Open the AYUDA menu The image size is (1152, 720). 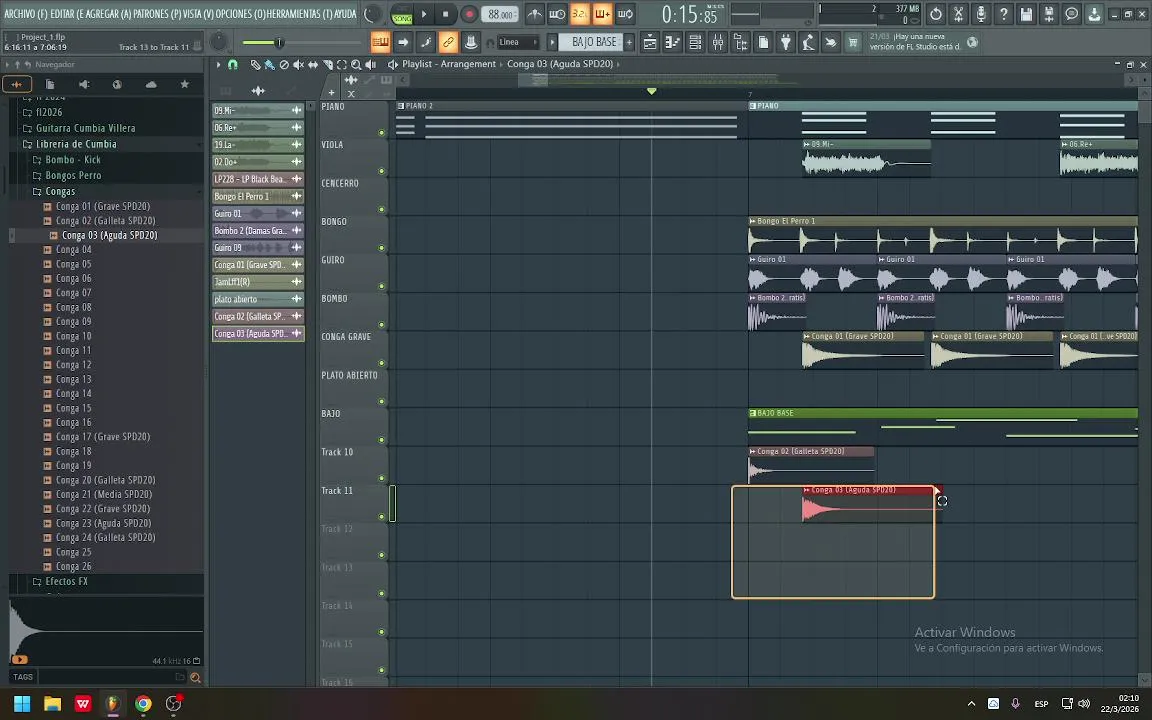(x=346, y=14)
